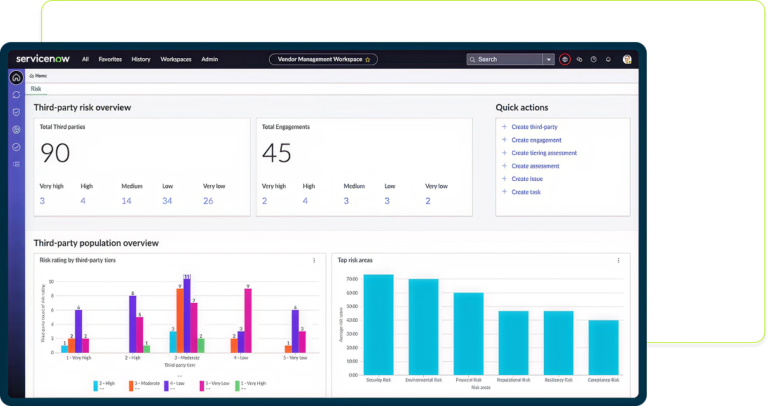Click the ServiceNow logo
768x406 pixels.
click(x=43, y=59)
